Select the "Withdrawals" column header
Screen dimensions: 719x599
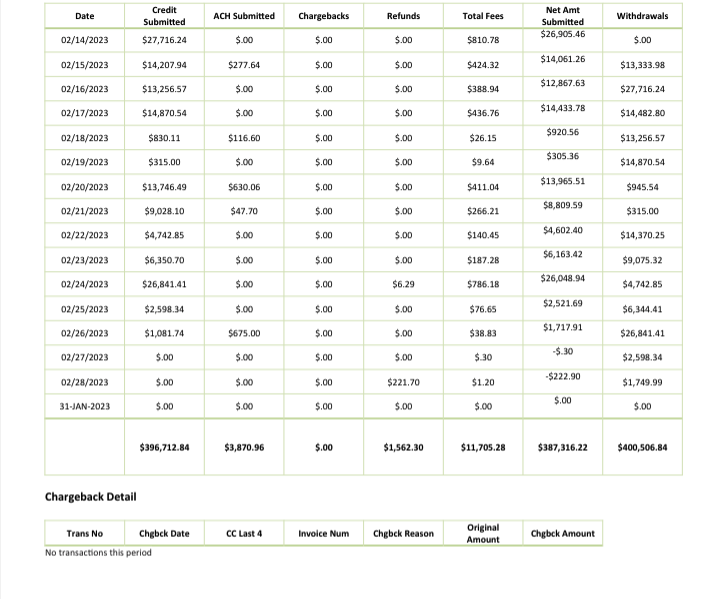pos(643,16)
